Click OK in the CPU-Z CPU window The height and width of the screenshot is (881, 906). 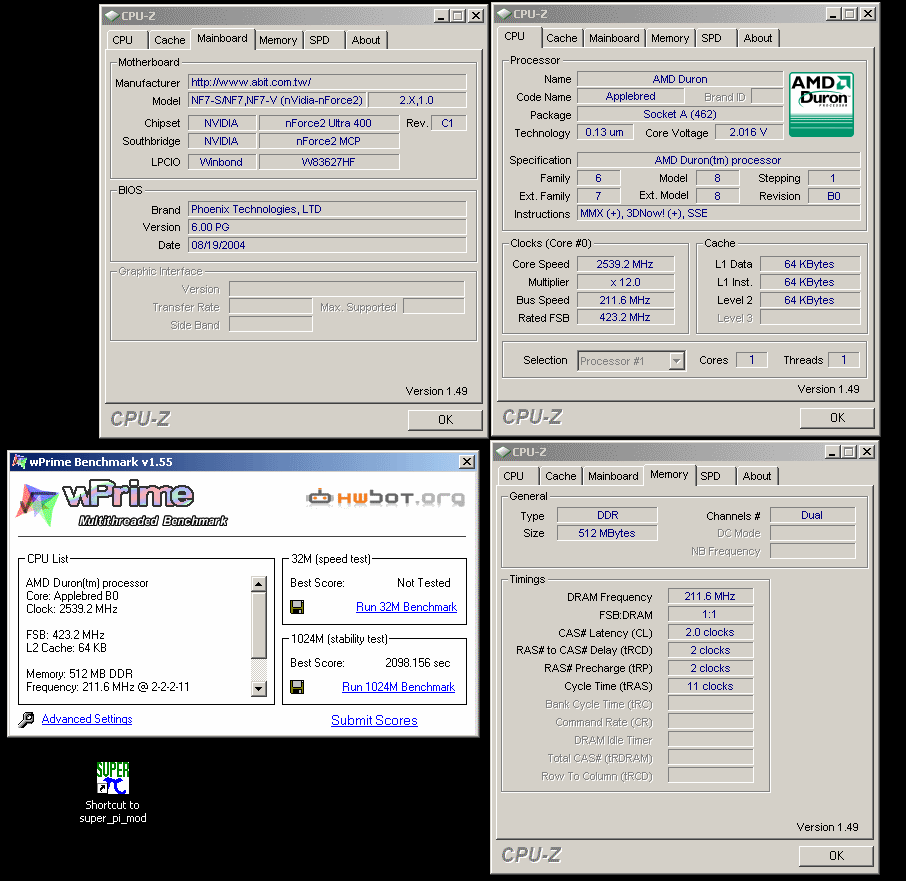click(837, 418)
